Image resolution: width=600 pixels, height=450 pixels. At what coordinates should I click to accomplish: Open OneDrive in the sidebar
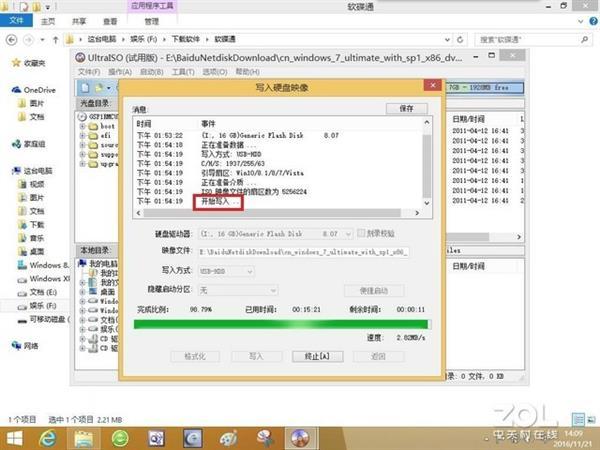[34, 90]
